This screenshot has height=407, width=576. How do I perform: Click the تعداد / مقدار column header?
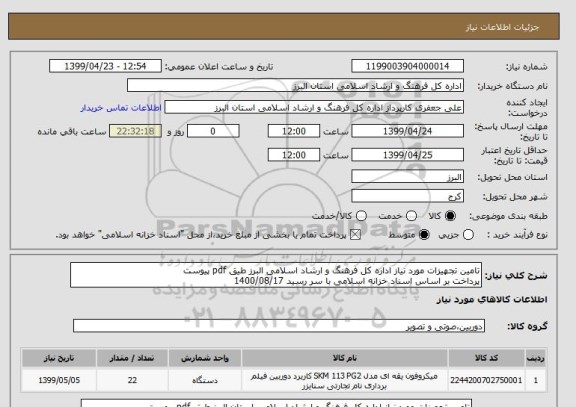pyautogui.click(x=132, y=358)
